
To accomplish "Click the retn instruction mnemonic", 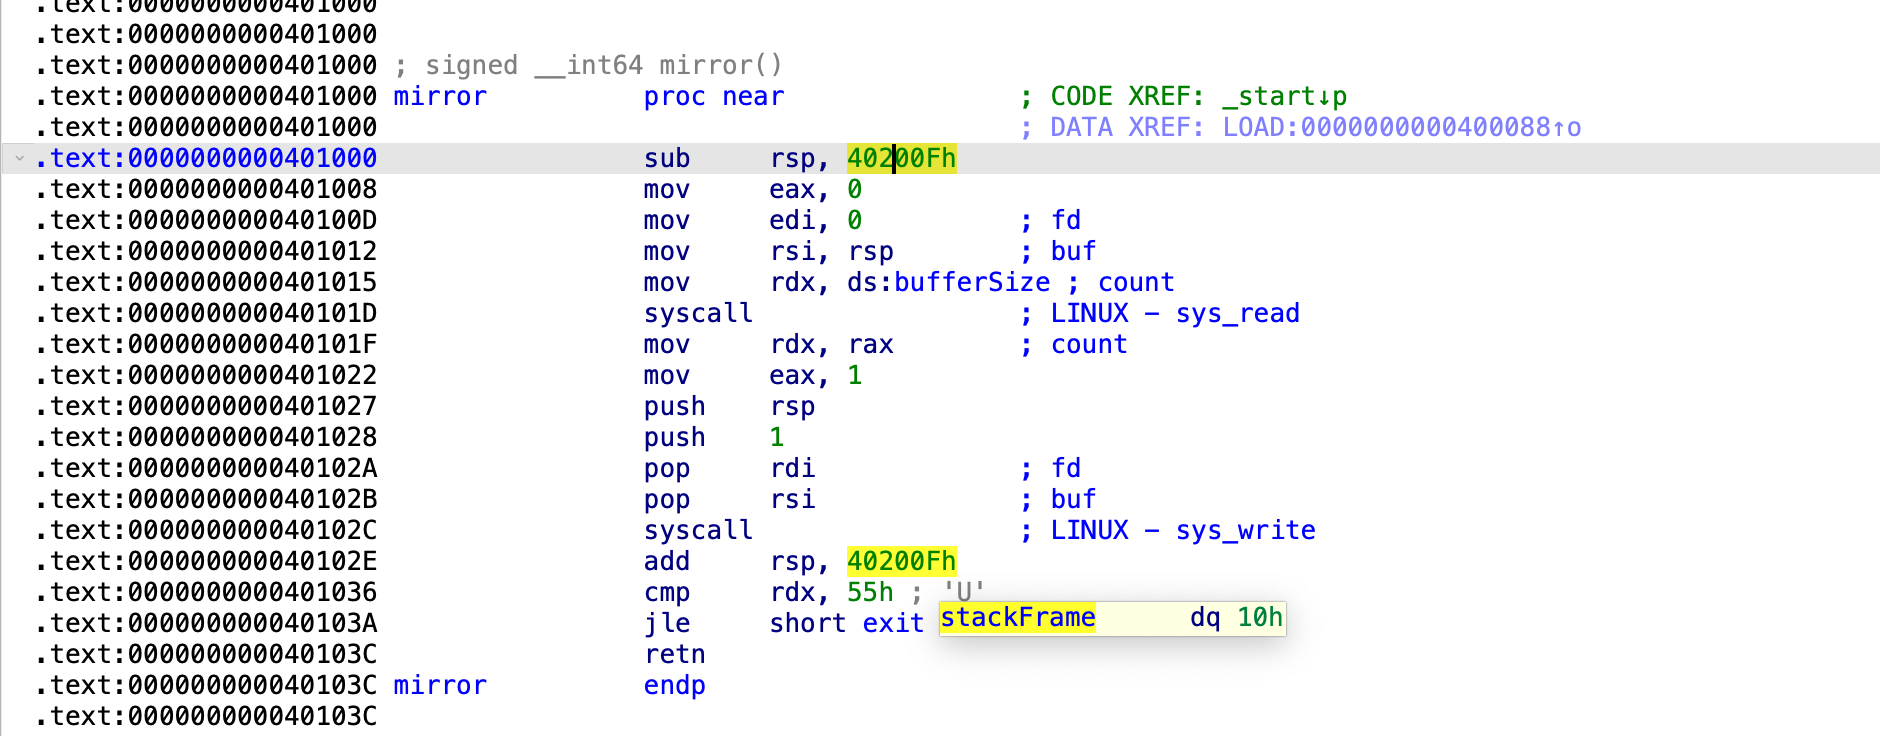I will click(674, 654).
